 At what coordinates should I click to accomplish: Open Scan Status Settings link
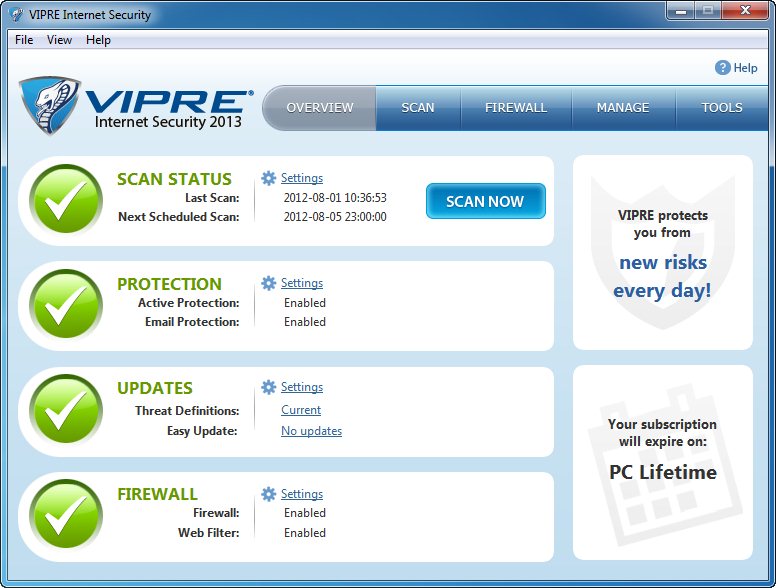302,178
